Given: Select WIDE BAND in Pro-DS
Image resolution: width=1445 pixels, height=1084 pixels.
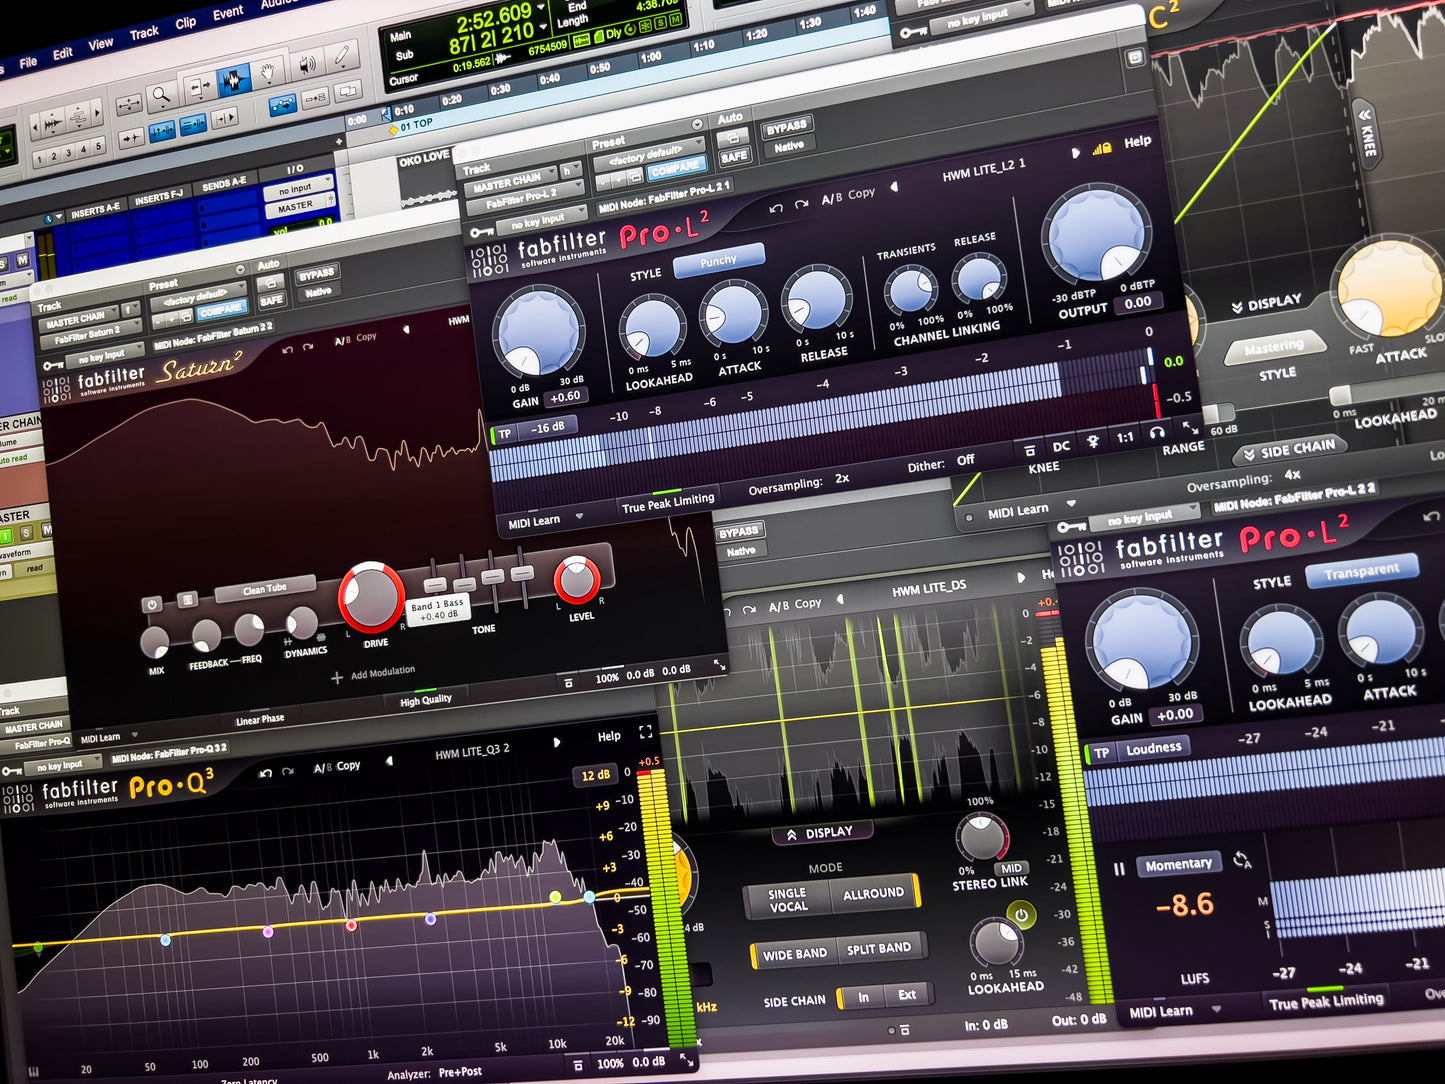Looking at the screenshot, I should tap(795, 955).
